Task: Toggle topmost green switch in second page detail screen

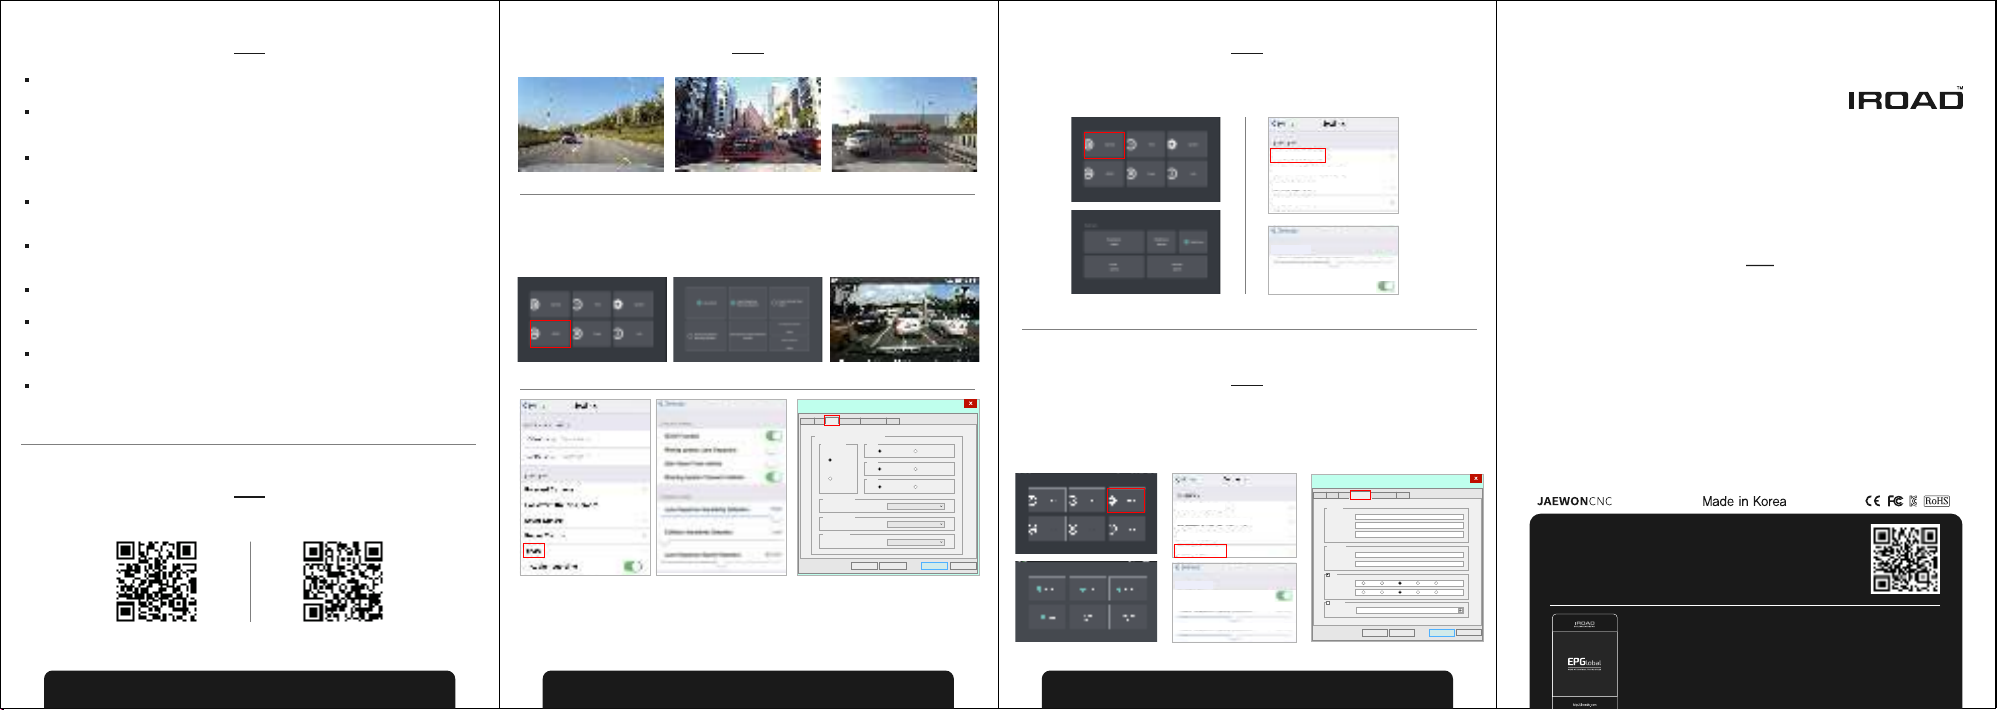Action: 773,436
